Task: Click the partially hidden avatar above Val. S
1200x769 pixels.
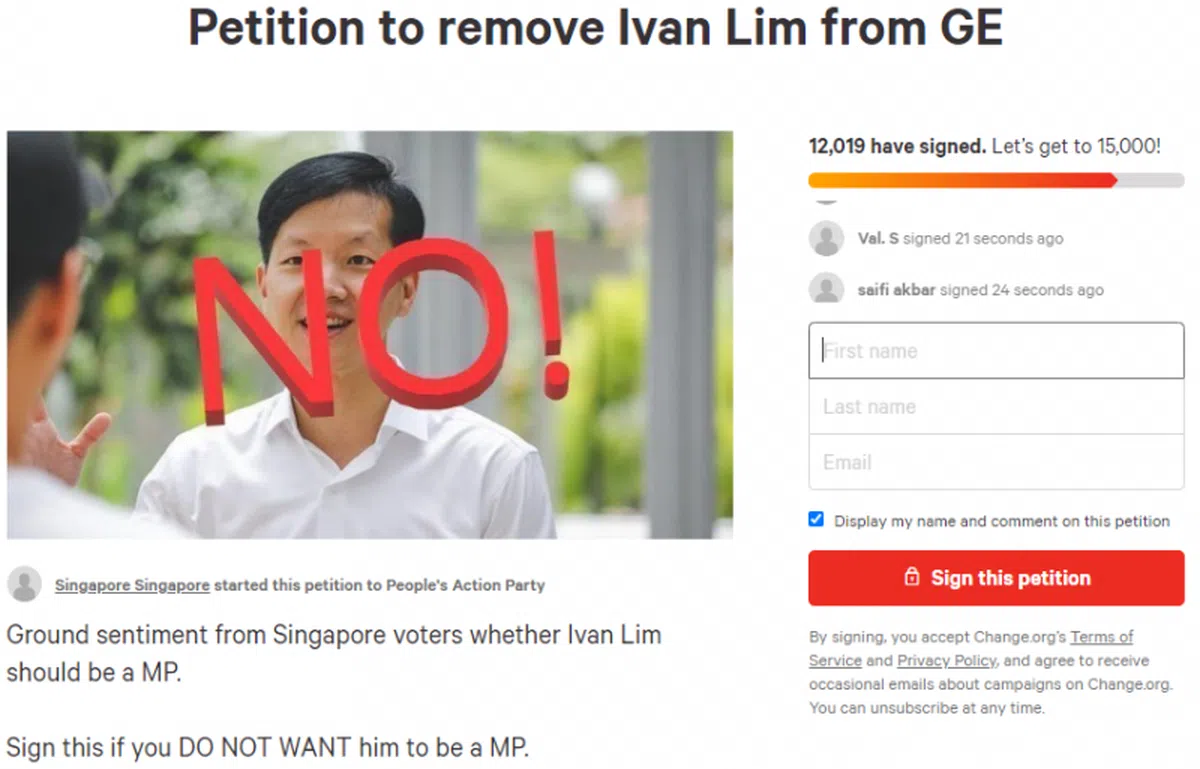Action: 826,200
